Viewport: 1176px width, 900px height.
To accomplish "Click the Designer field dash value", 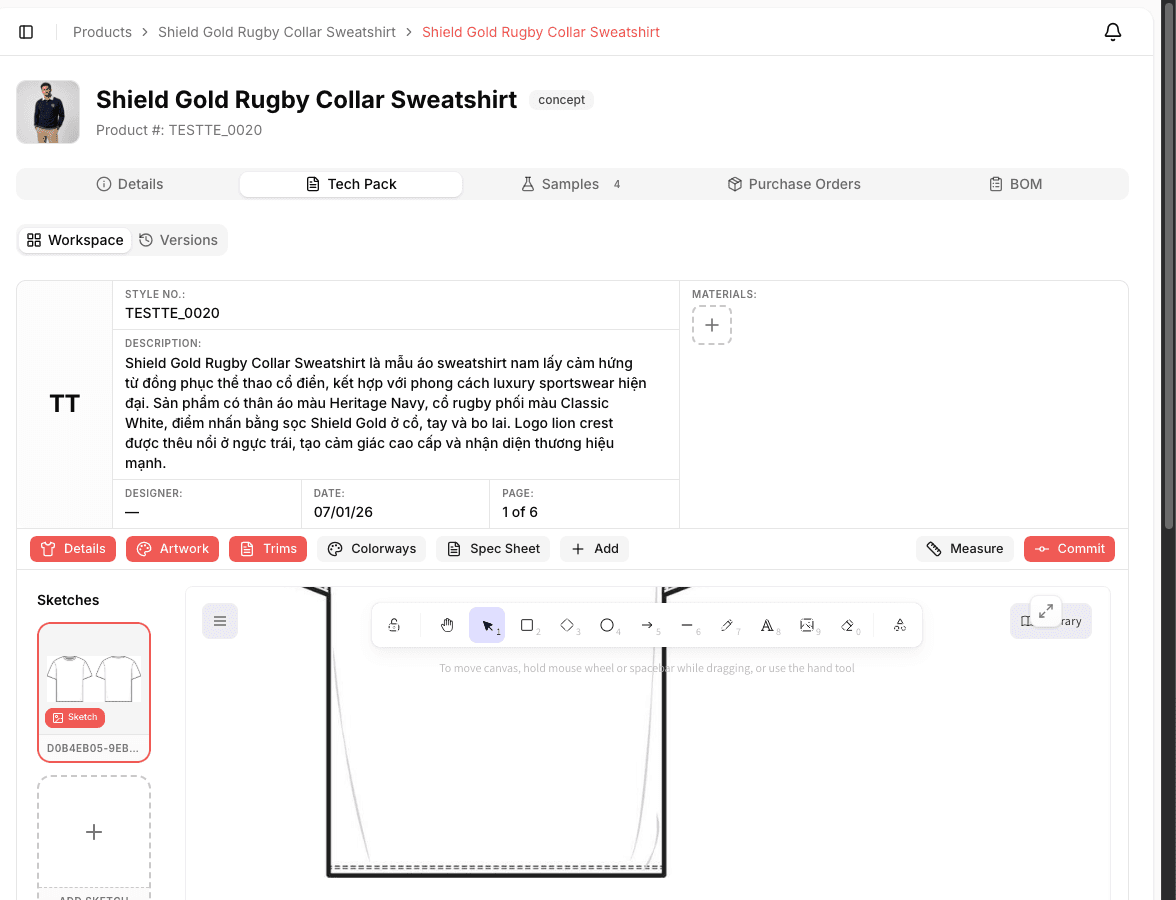I will tap(132, 512).
